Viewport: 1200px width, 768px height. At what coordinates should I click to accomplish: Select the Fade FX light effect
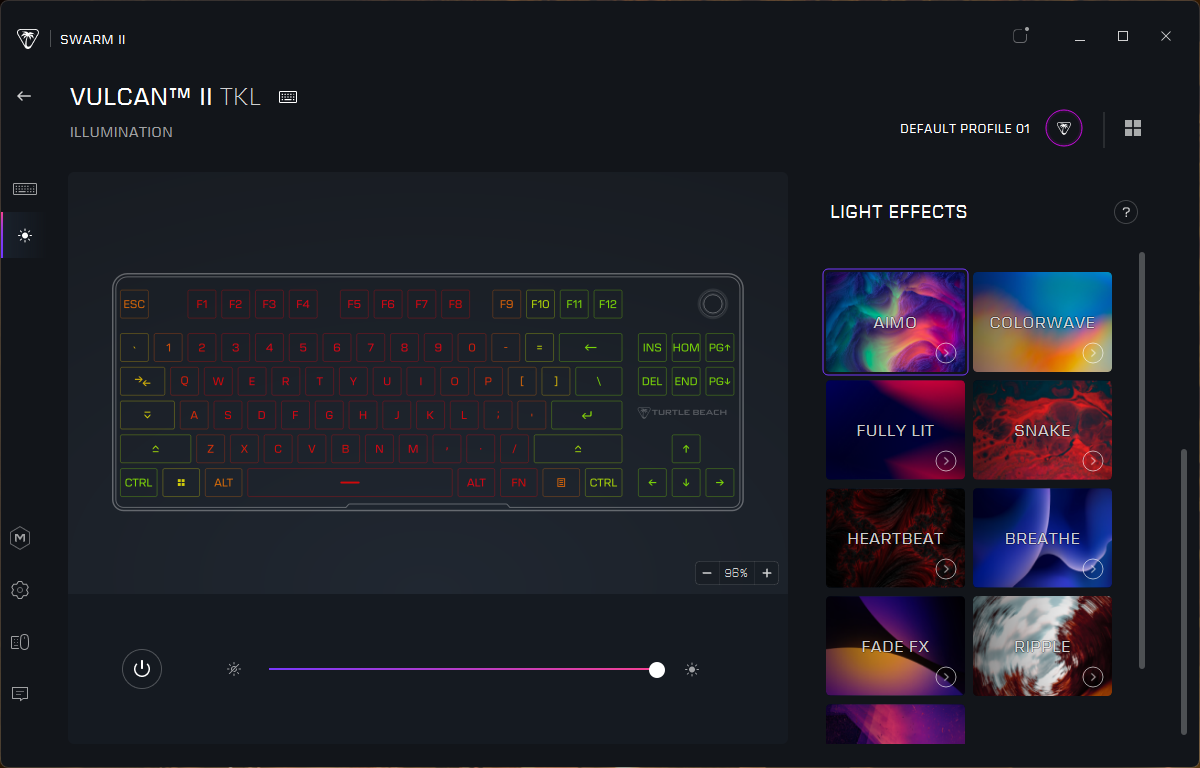pyautogui.click(x=895, y=646)
